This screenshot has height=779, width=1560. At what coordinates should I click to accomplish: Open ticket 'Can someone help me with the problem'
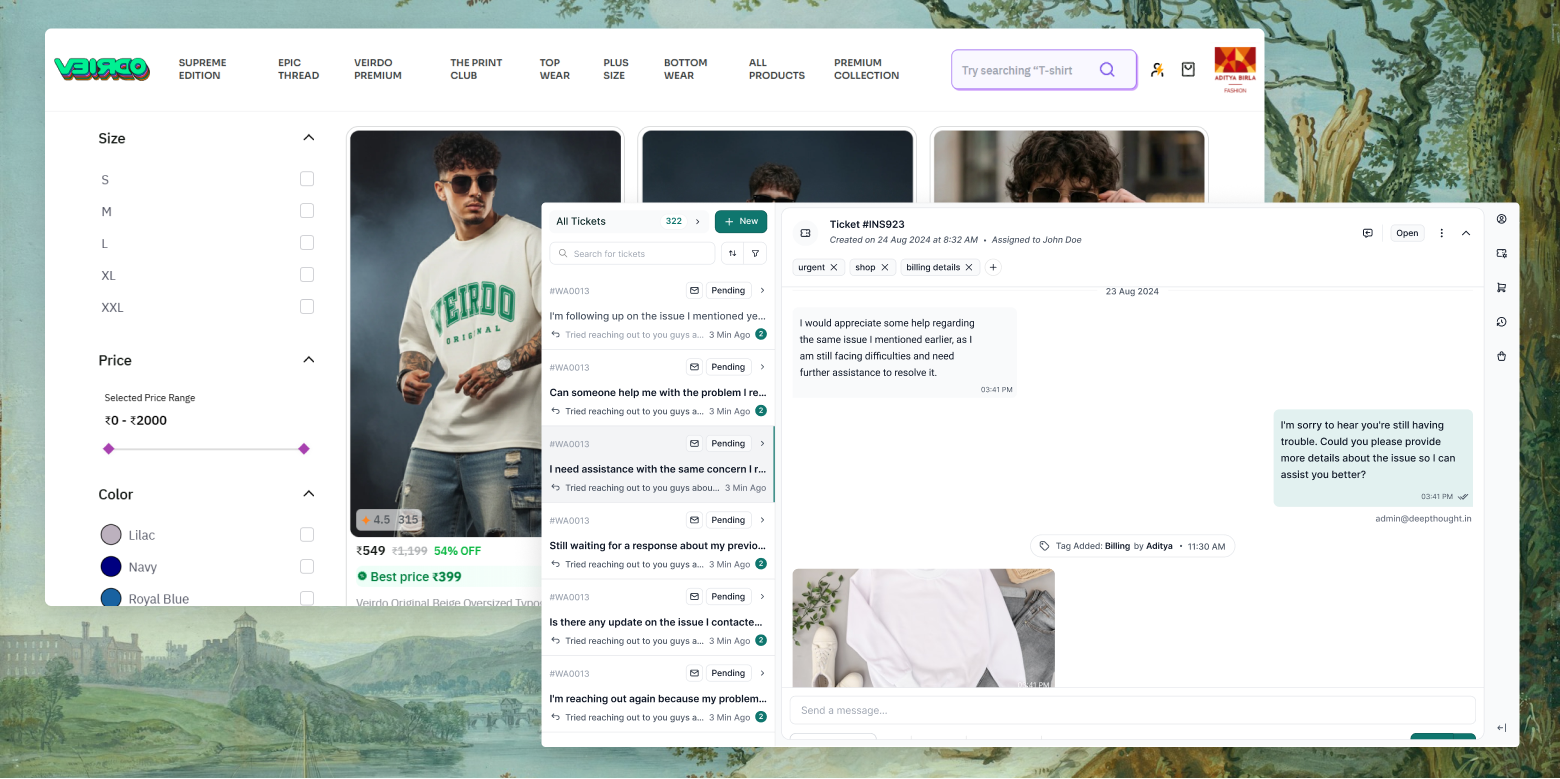pos(658,388)
